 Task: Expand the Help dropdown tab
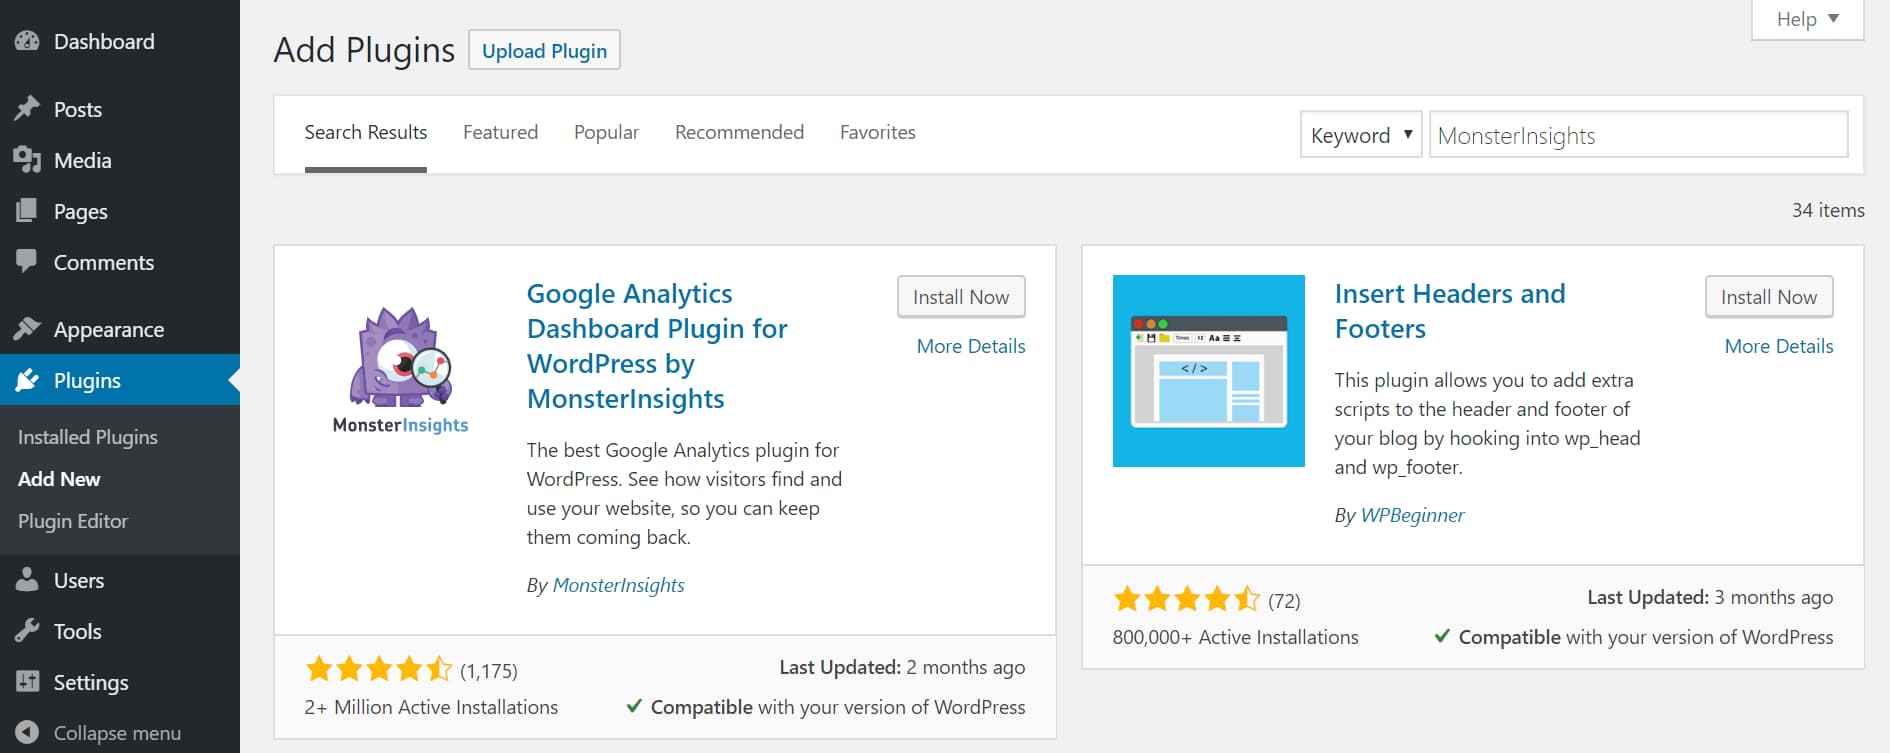coord(1807,19)
